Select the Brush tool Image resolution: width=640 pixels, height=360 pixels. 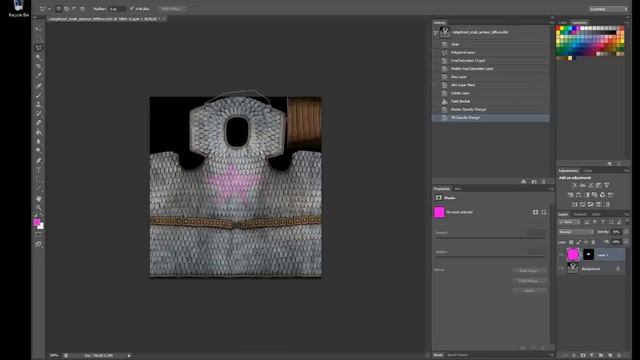[x=38, y=96]
